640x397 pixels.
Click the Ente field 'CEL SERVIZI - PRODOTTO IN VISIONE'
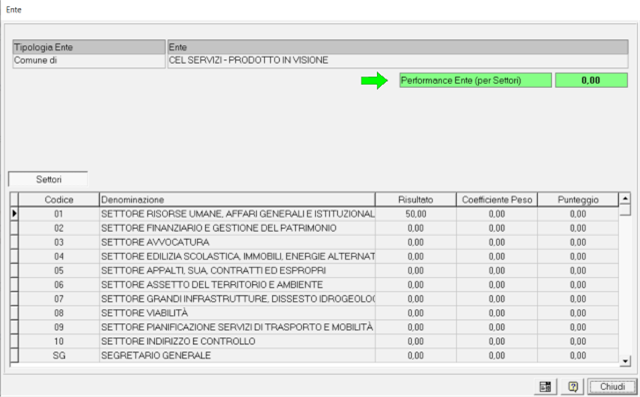point(398,60)
